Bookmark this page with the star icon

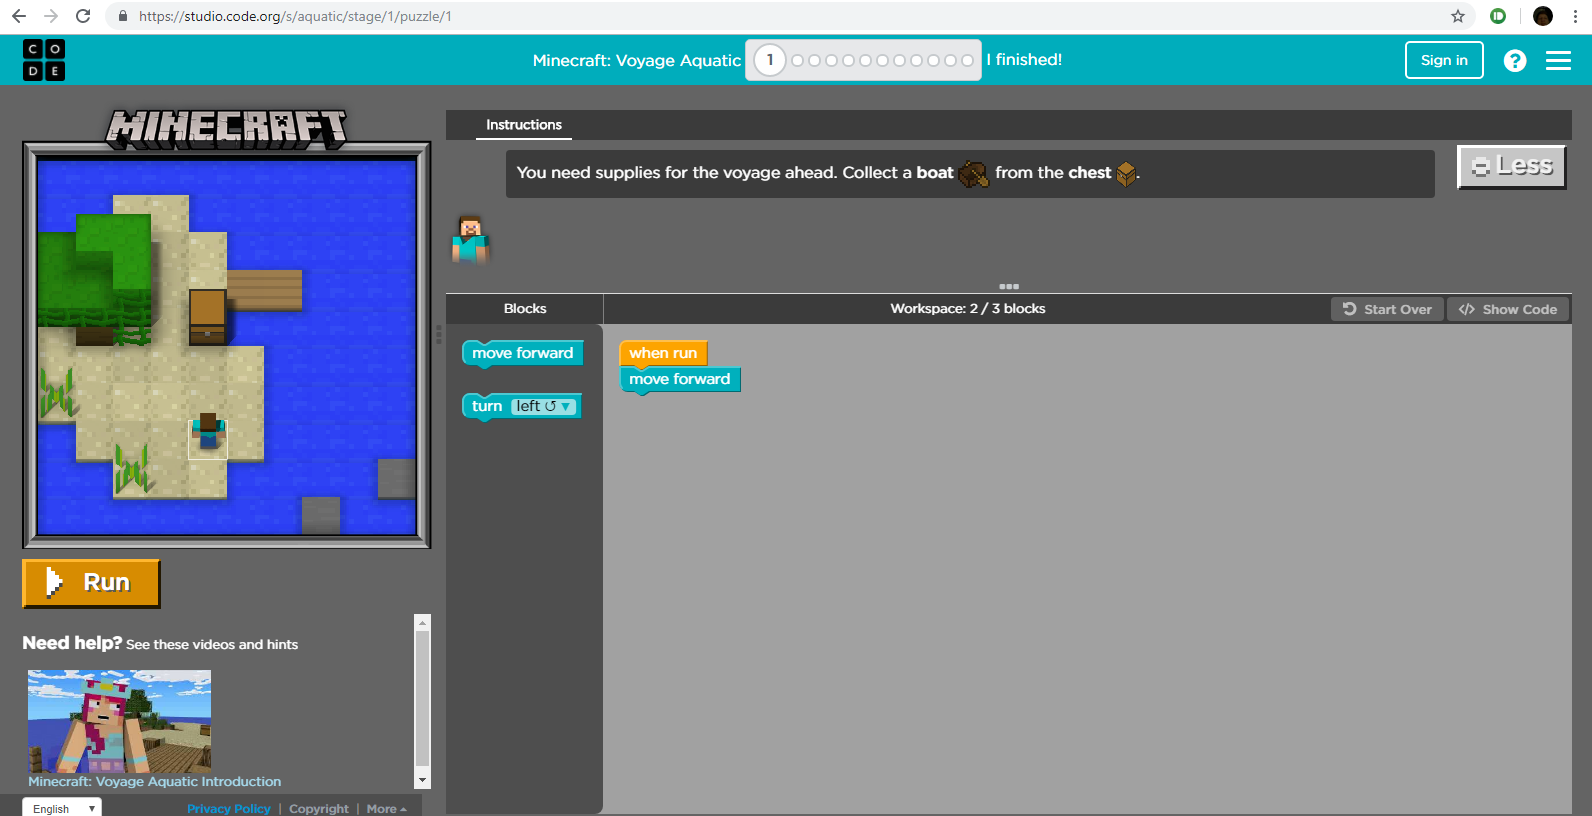(x=1458, y=16)
